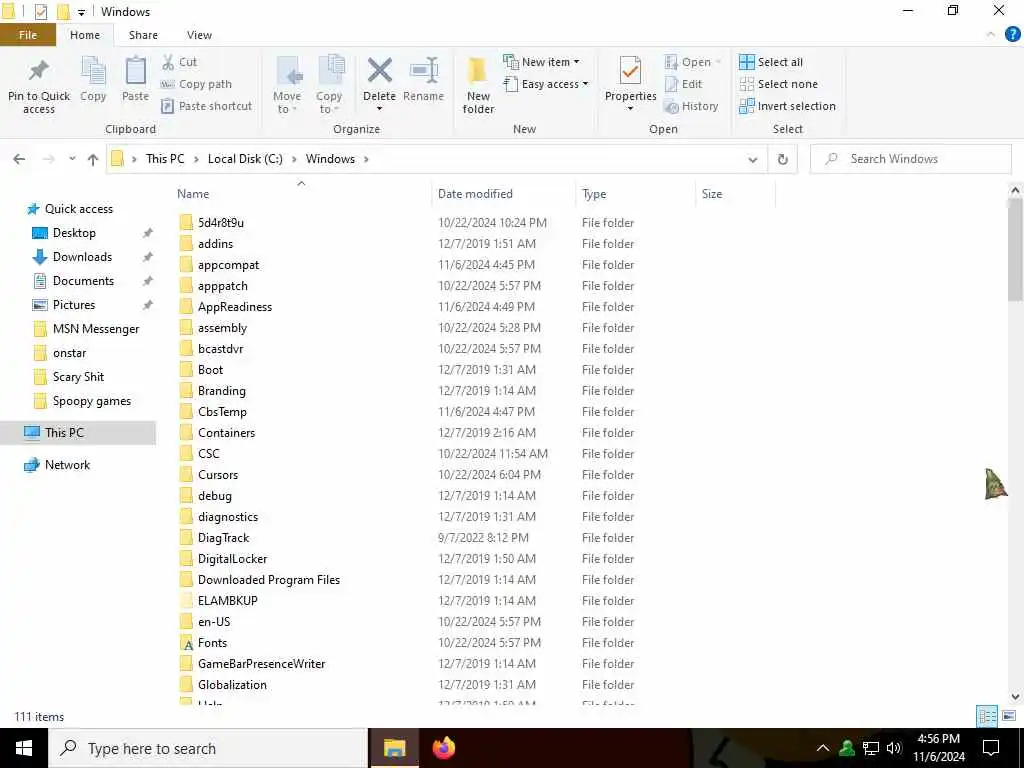The height and width of the screenshot is (768, 1024).
Task: Click the Rename ribbon icon
Action: pos(423,80)
